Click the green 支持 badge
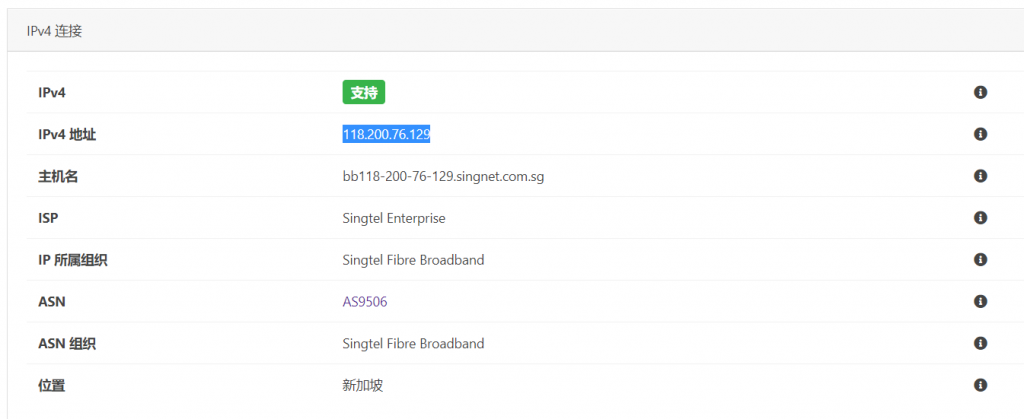 pyautogui.click(x=364, y=93)
